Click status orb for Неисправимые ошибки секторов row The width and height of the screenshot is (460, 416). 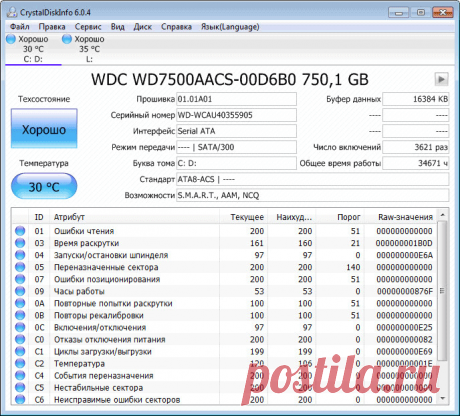pos(20,399)
